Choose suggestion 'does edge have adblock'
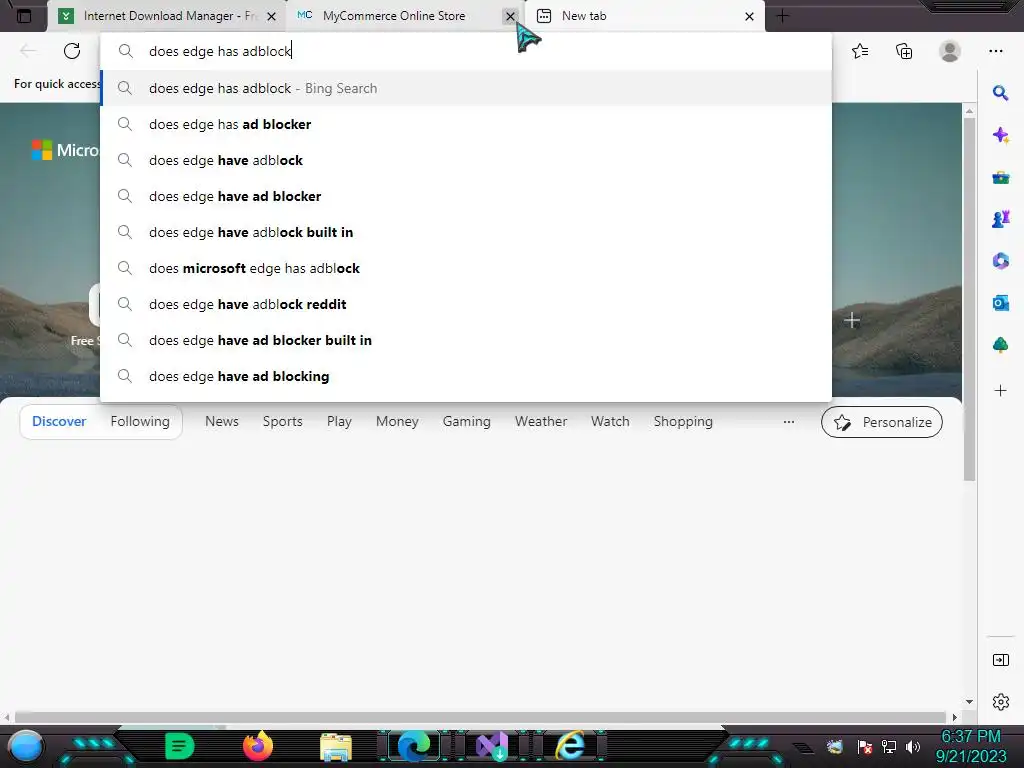1024x768 pixels. tap(466, 160)
